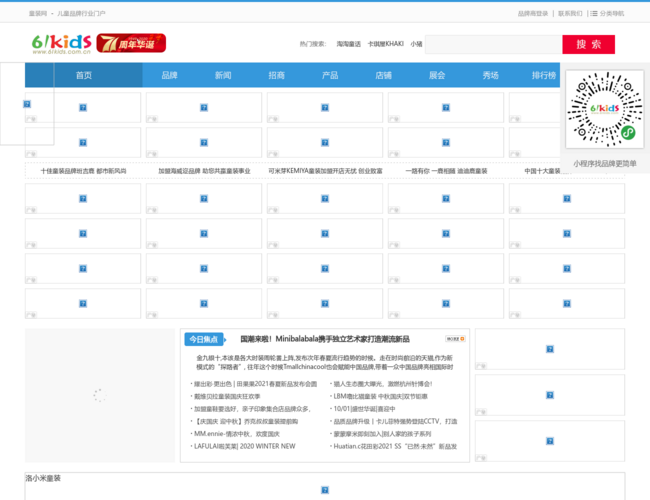Open 十佳童装品牌班吉鹿 都市新风尚 link
Image resolution: width=650 pixels, height=500 pixels.
[x=83, y=171]
